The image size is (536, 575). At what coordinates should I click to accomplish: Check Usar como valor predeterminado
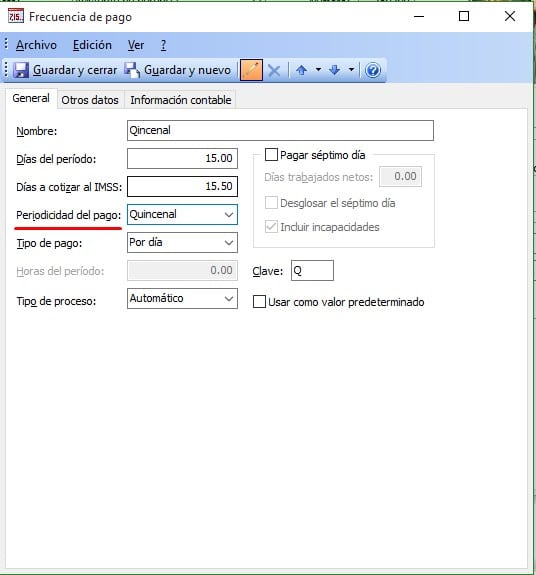(259, 302)
